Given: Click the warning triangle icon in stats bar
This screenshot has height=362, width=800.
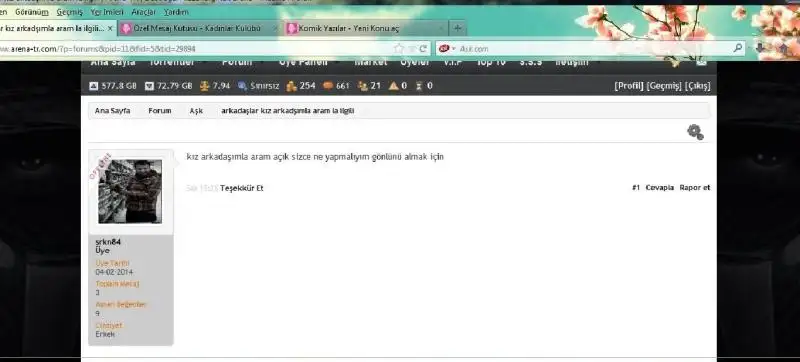Looking at the screenshot, I should coord(393,86).
